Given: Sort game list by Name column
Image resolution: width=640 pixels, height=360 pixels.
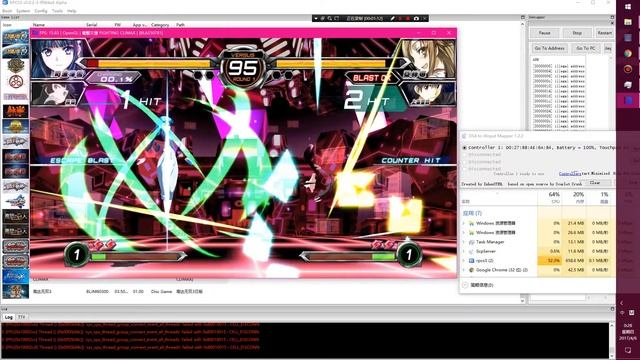Looking at the screenshot, I should 39,25.
